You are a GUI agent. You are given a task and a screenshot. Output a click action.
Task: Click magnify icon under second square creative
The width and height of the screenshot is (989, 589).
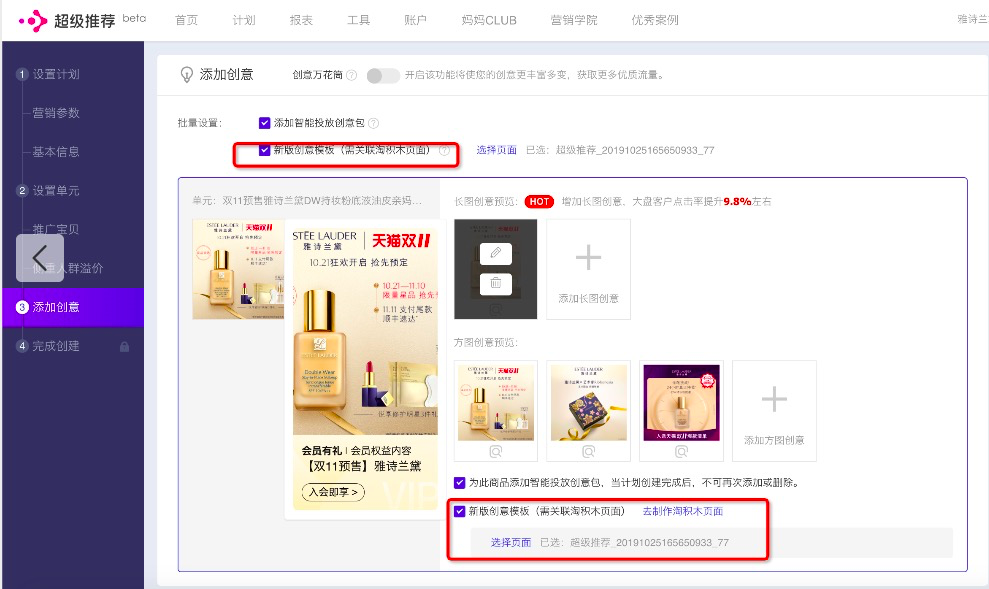pos(588,452)
